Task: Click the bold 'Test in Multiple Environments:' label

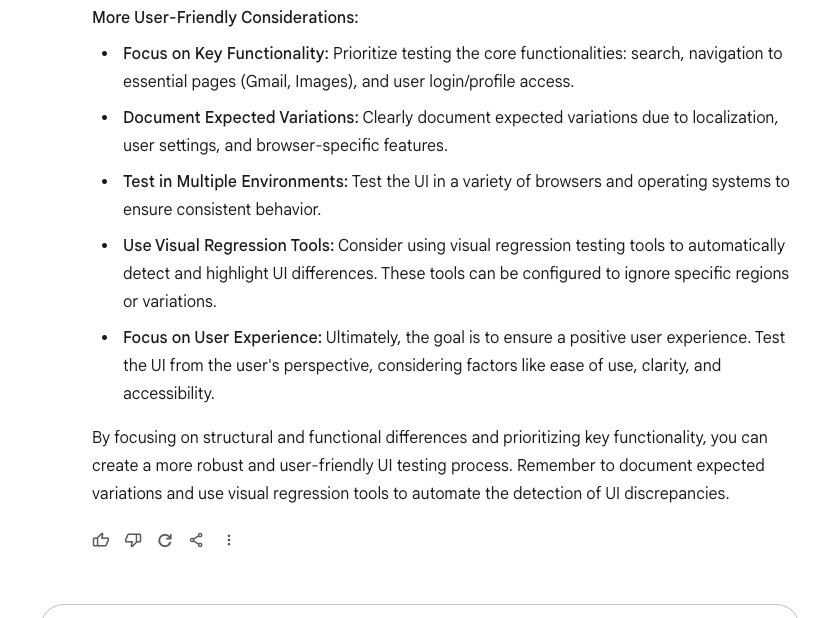Action: 235,181
